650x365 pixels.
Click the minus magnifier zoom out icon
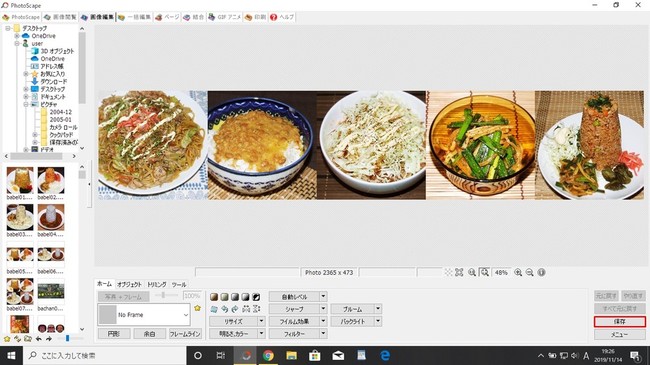[x=529, y=273]
